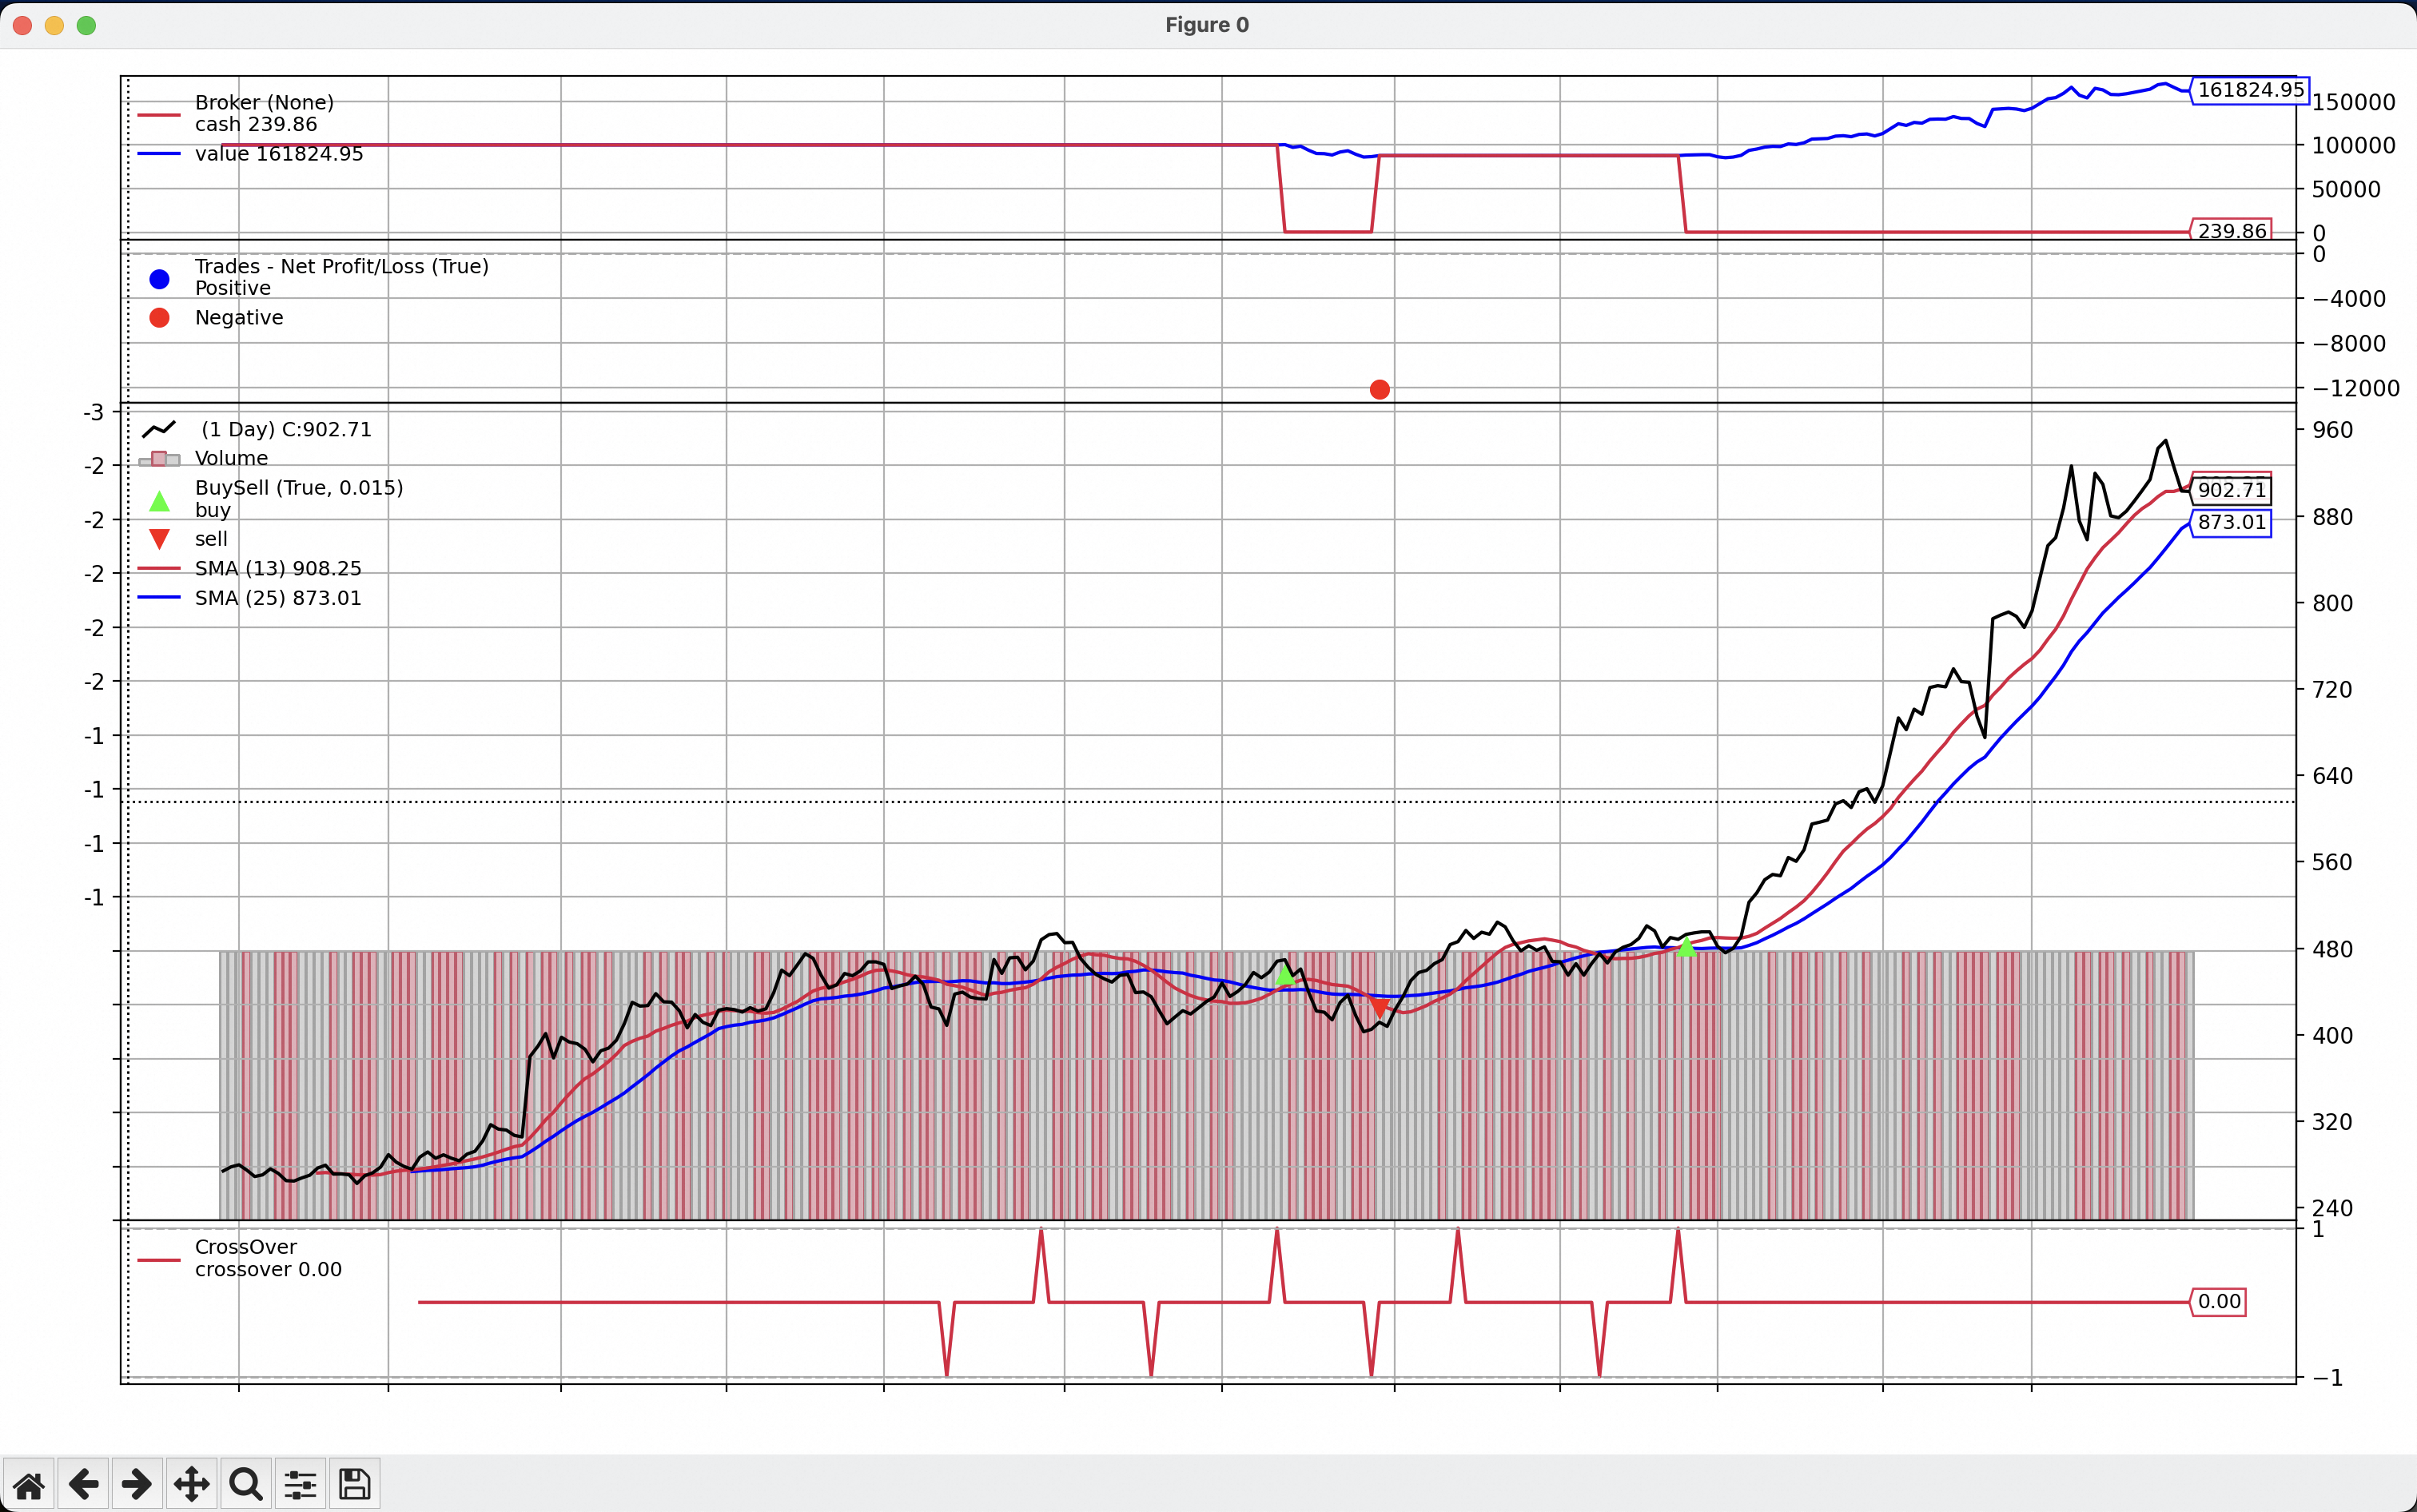Click 'CrossOver' legend label
Screen dimensions: 2417x1512
pyautogui.click(x=246, y=1247)
